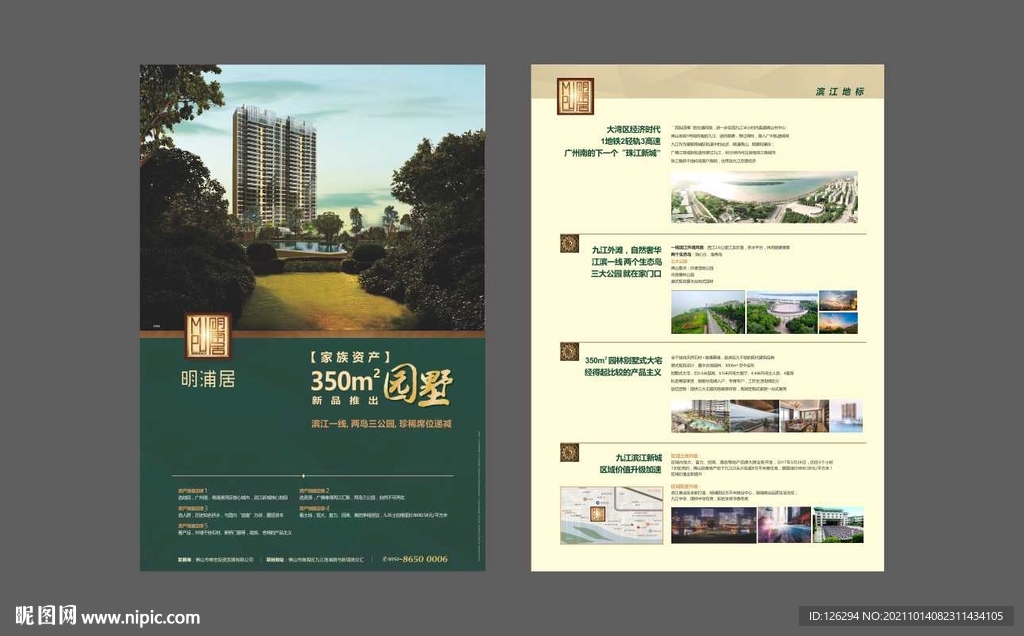Screen dimensions: 1024x636
Task: Click the 滨江地标 title in the header band
Action: tap(840, 91)
